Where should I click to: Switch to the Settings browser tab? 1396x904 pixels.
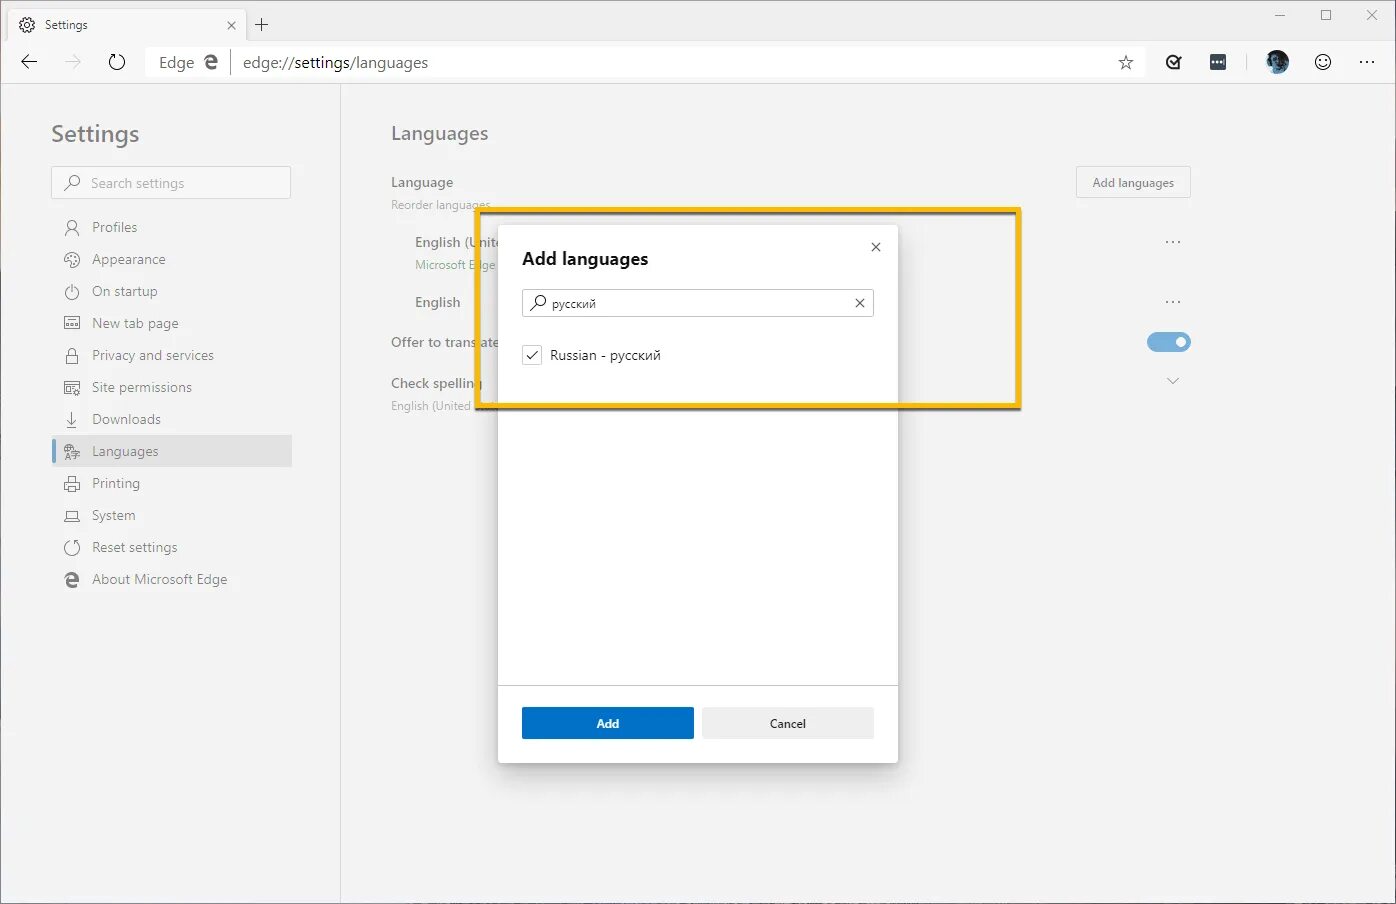point(65,24)
